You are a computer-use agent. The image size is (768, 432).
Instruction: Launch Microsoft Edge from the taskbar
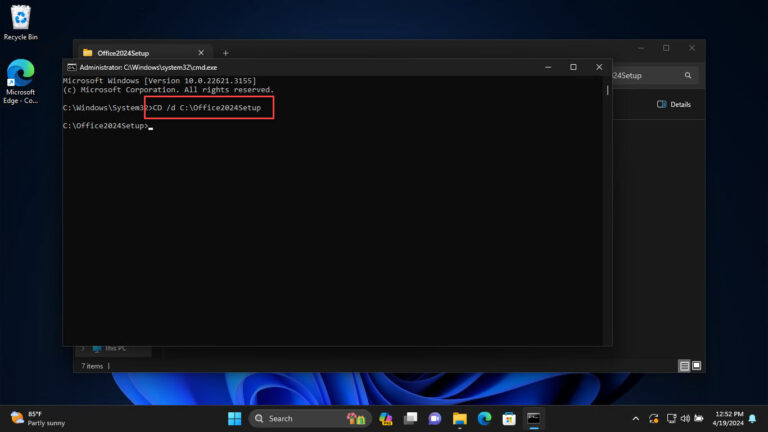[485, 418]
